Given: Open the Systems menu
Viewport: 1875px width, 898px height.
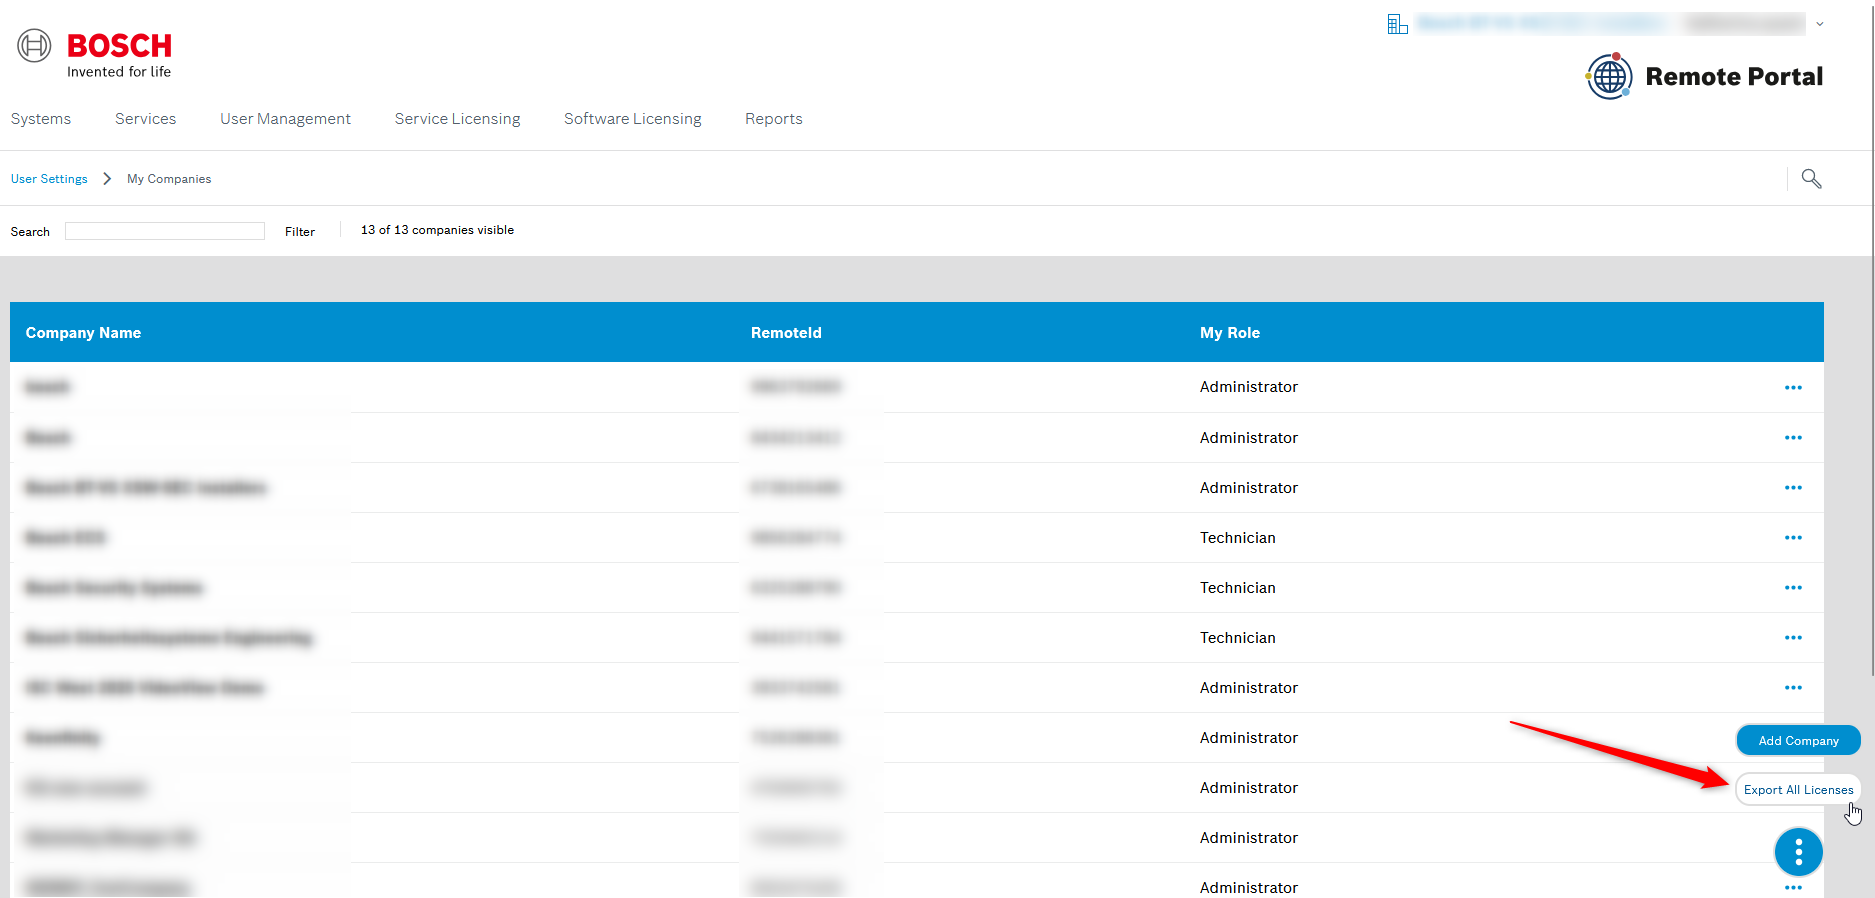Looking at the screenshot, I should pos(41,119).
